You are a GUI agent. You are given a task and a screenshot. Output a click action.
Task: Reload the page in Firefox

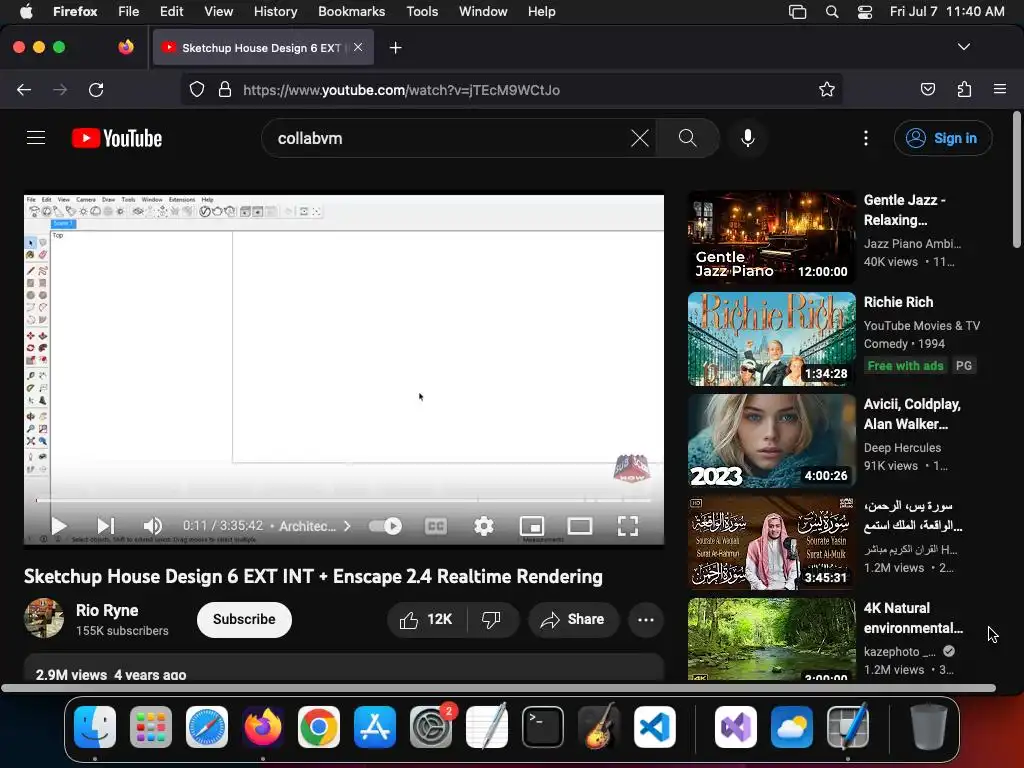click(96, 89)
